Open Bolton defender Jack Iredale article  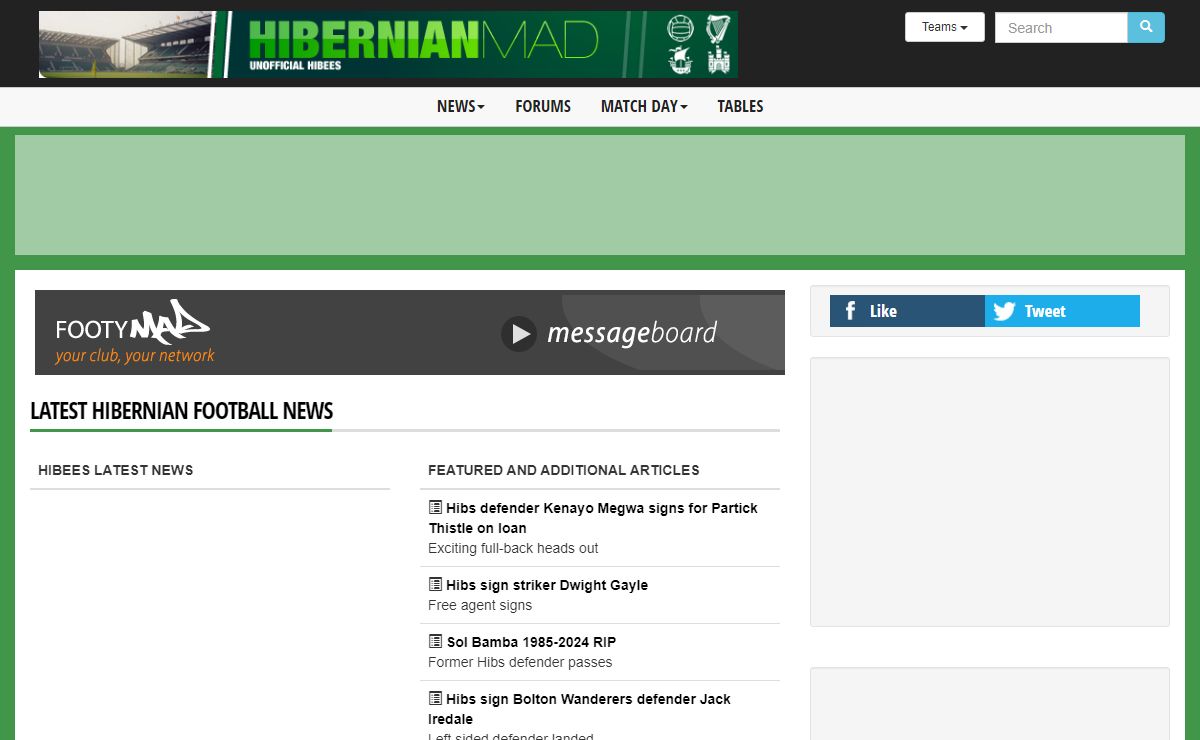click(x=580, y=709)
